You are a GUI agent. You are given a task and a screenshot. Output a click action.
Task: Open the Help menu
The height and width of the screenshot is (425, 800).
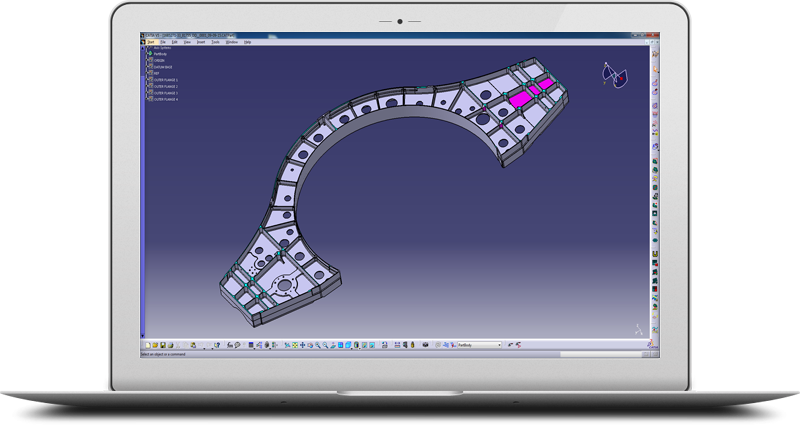tap(247, 43)
